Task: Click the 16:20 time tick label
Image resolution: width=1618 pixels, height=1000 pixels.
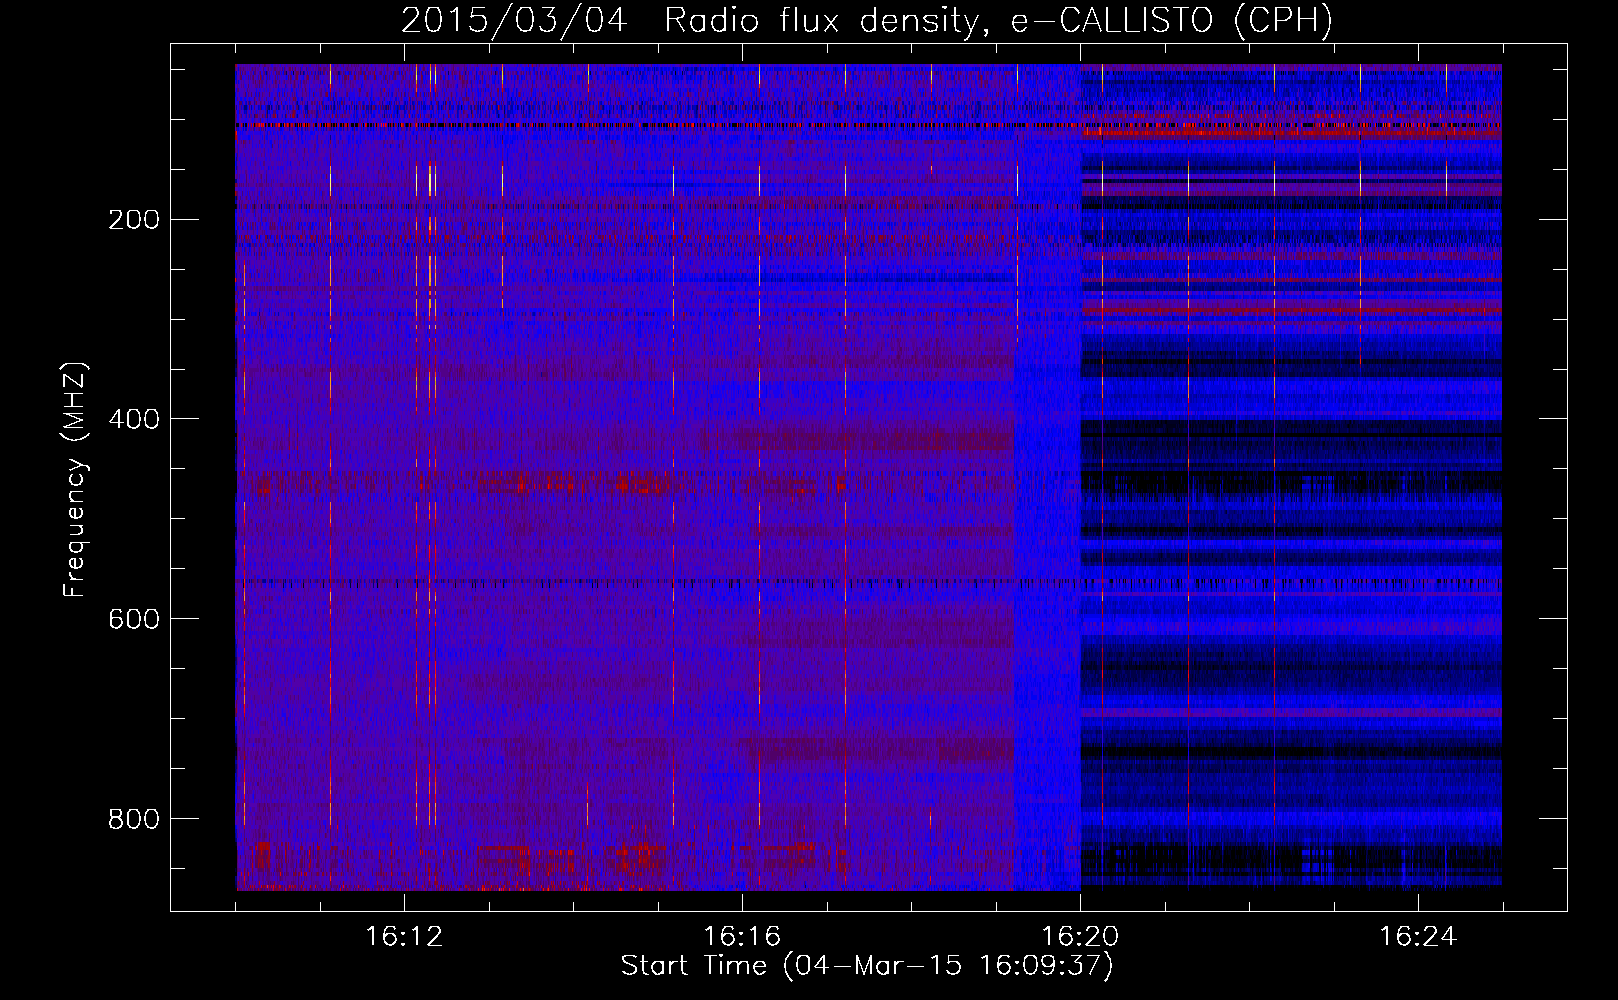Action: (x=1080, y=937)
